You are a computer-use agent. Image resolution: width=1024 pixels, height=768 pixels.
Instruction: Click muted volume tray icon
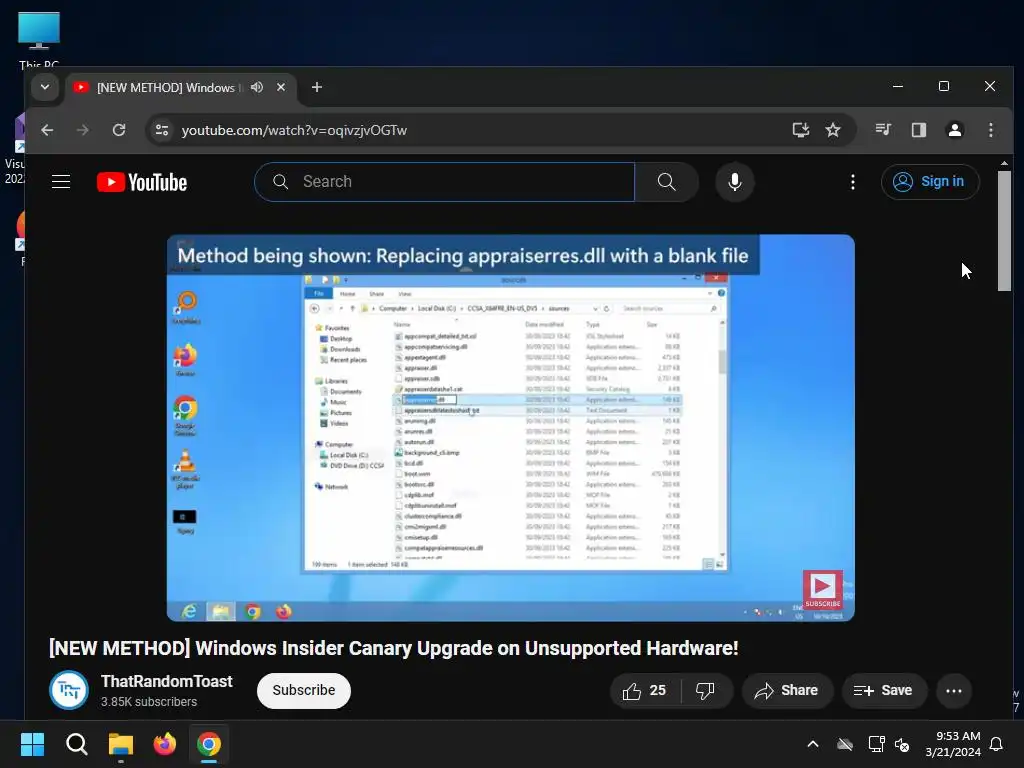(x=903, y=744)
